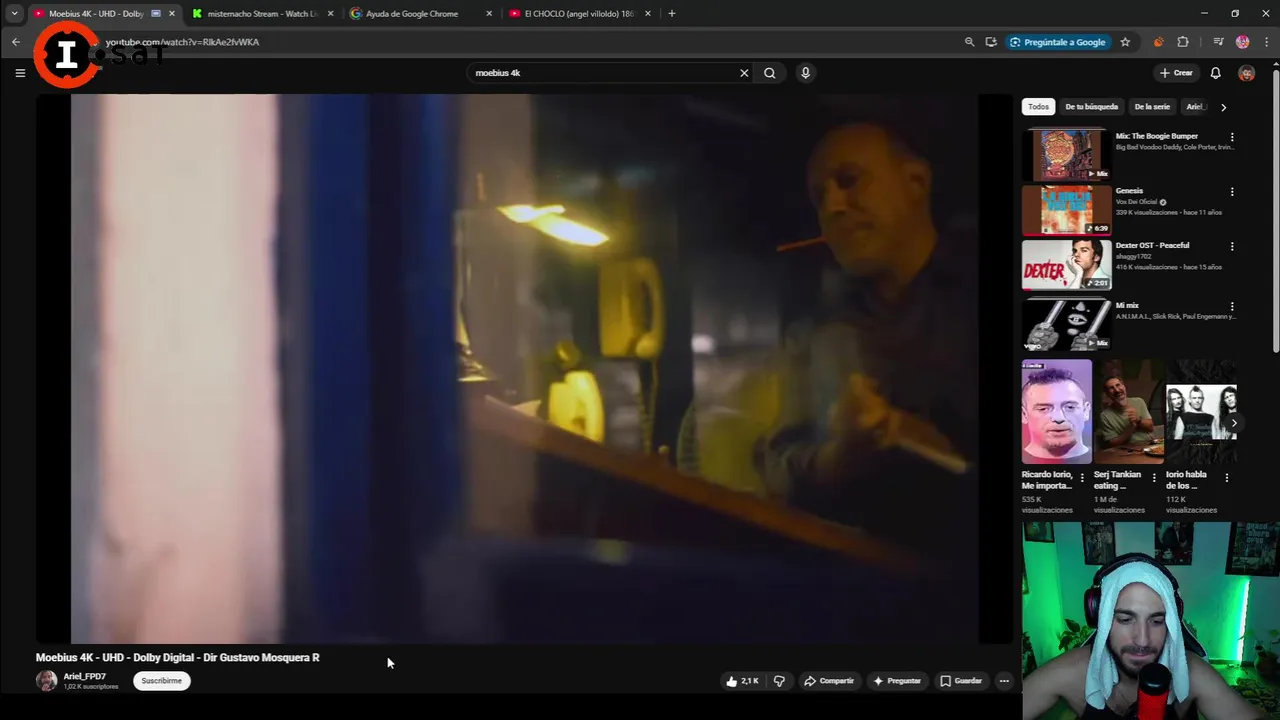1280x720 pixels.
Task: Open the YouTube account avatar menu
Action: pyautogui.click(x=1246, y=73)
